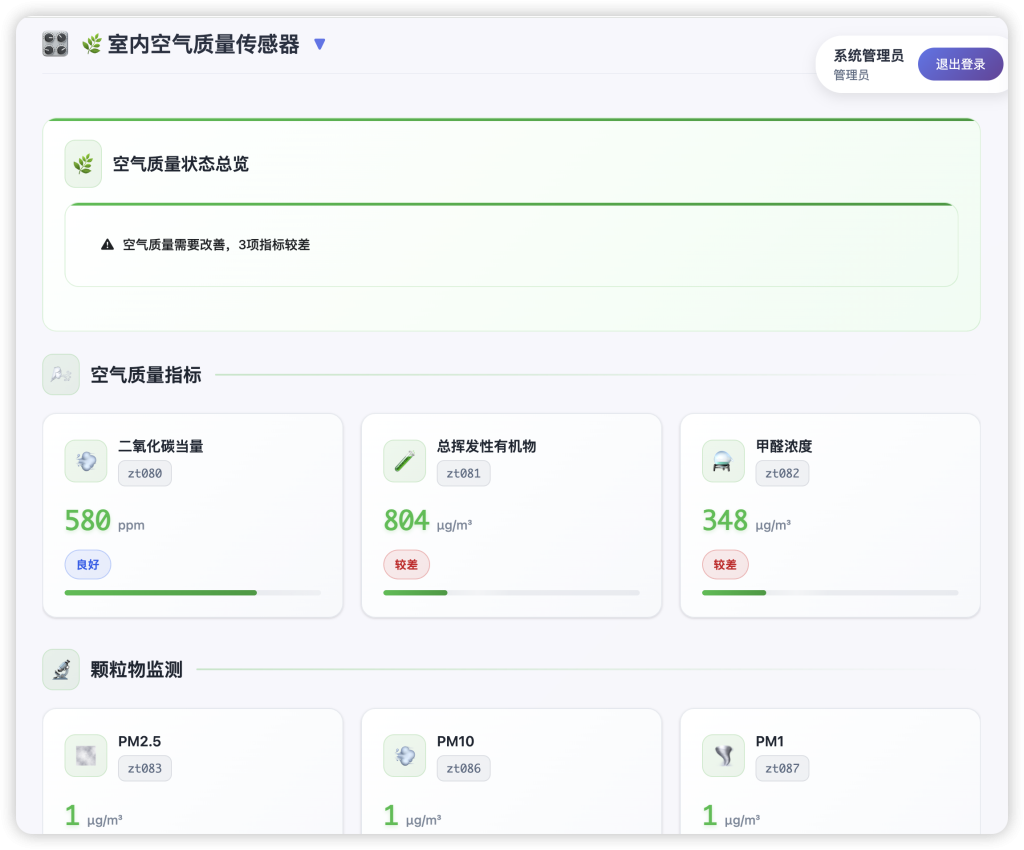The width and height of the screenshot is (1024, 850).
Task: Click the wind icon next to 空气质量指标
Action: [61, 375]
